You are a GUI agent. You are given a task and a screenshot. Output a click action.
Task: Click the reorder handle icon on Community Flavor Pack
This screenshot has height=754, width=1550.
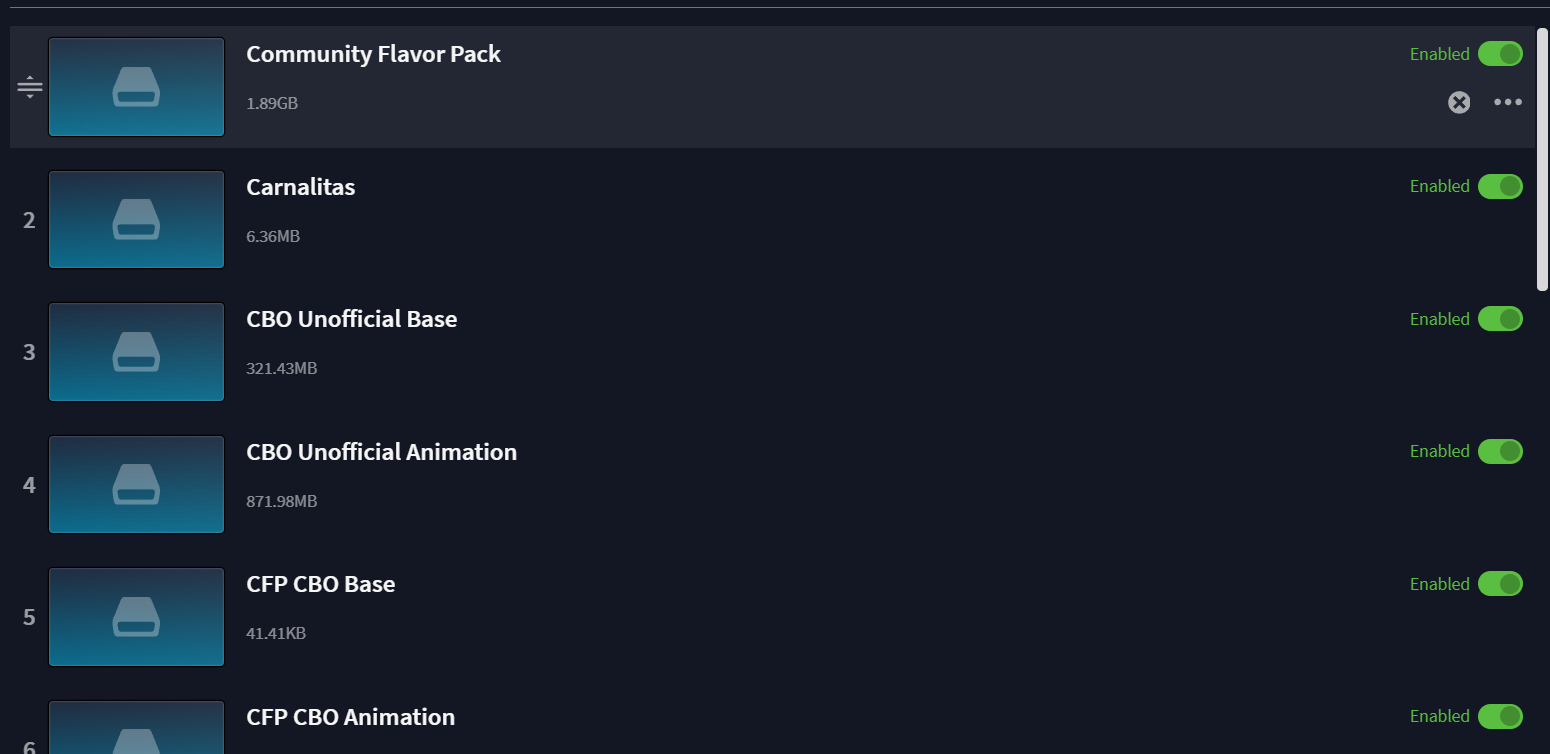[x=30, y=87]
